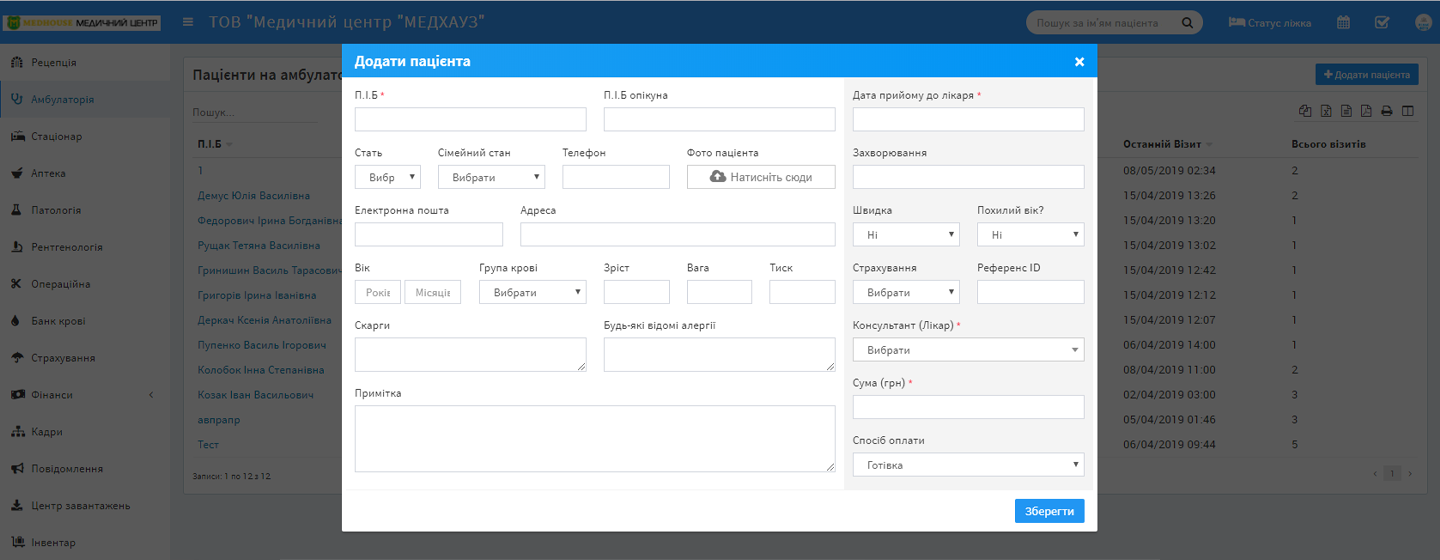Focus the П.І.Б name field
The image size is (1440, 560).
[x=471, y=119]
